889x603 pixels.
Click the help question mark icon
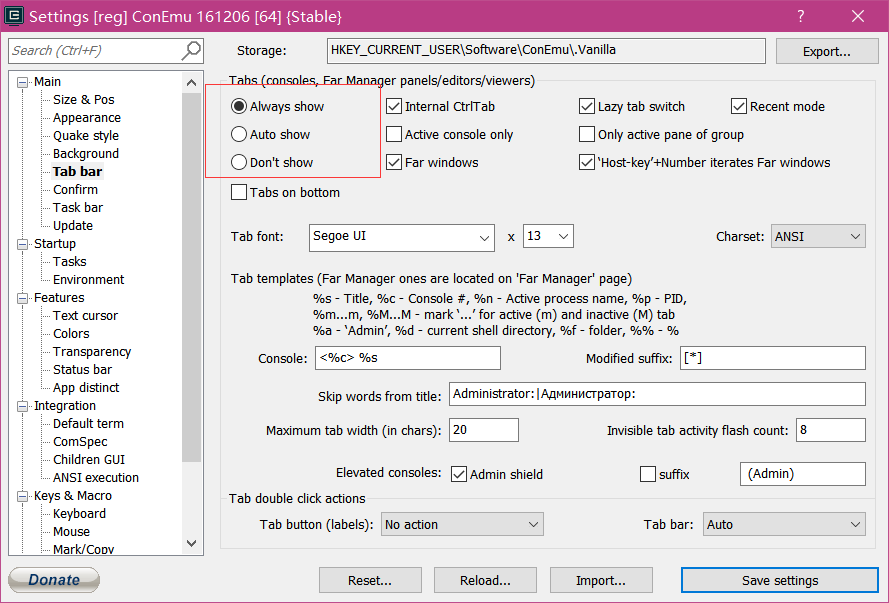tap(801, 17)
